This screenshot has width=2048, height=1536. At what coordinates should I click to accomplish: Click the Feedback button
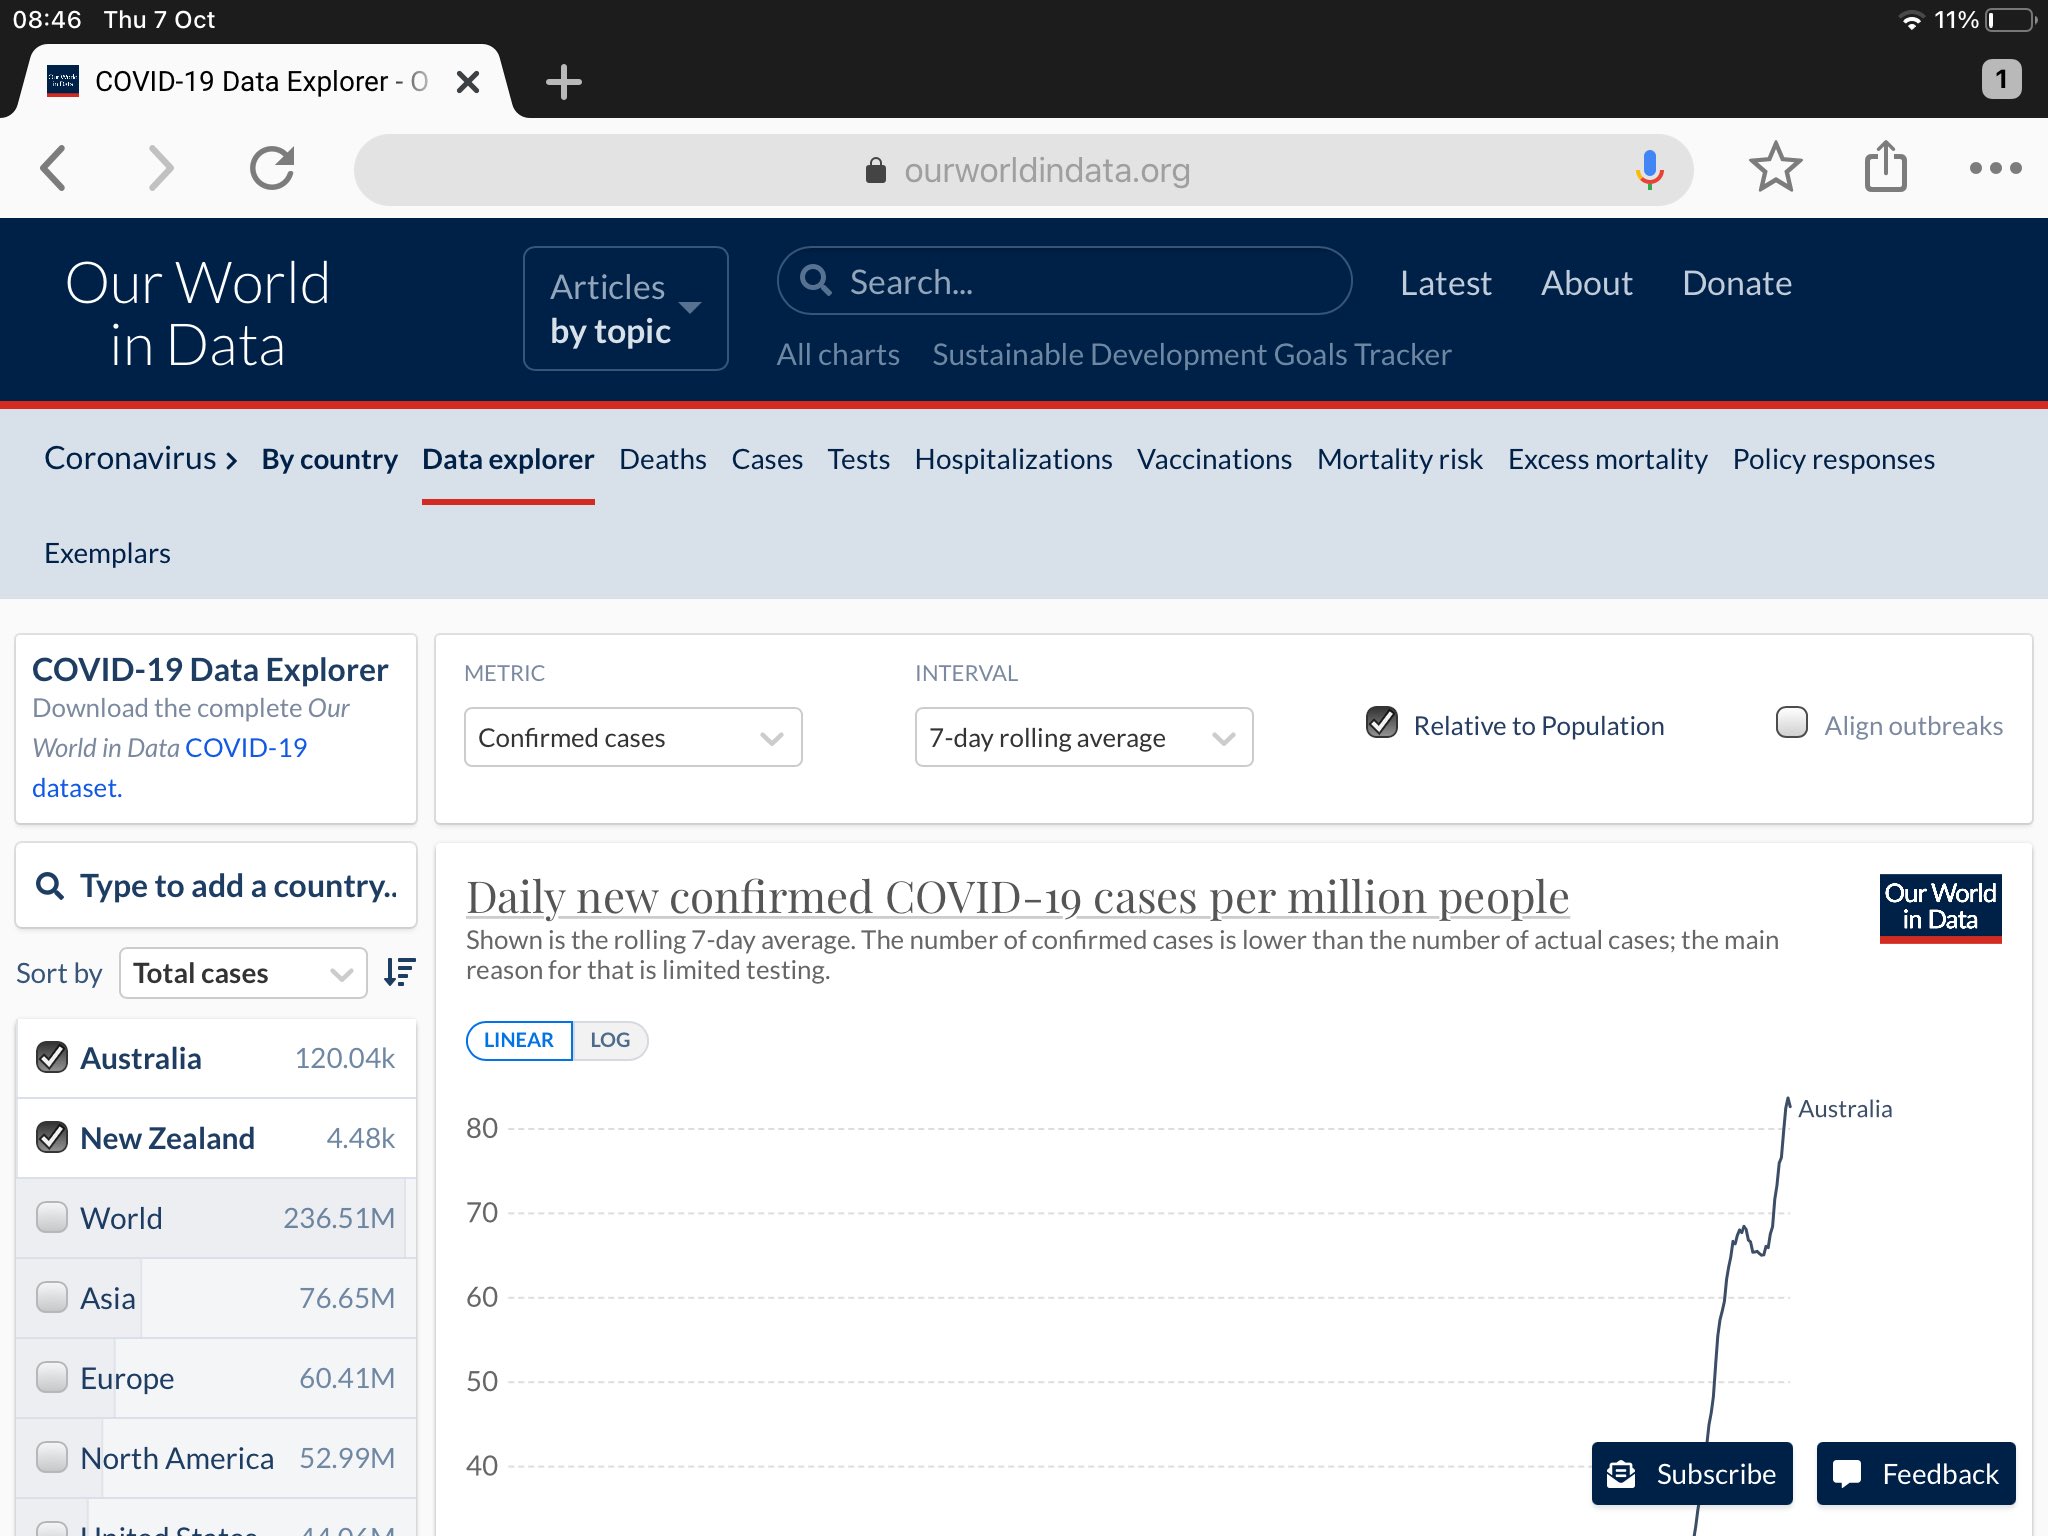click(x=1916, y=1473)
